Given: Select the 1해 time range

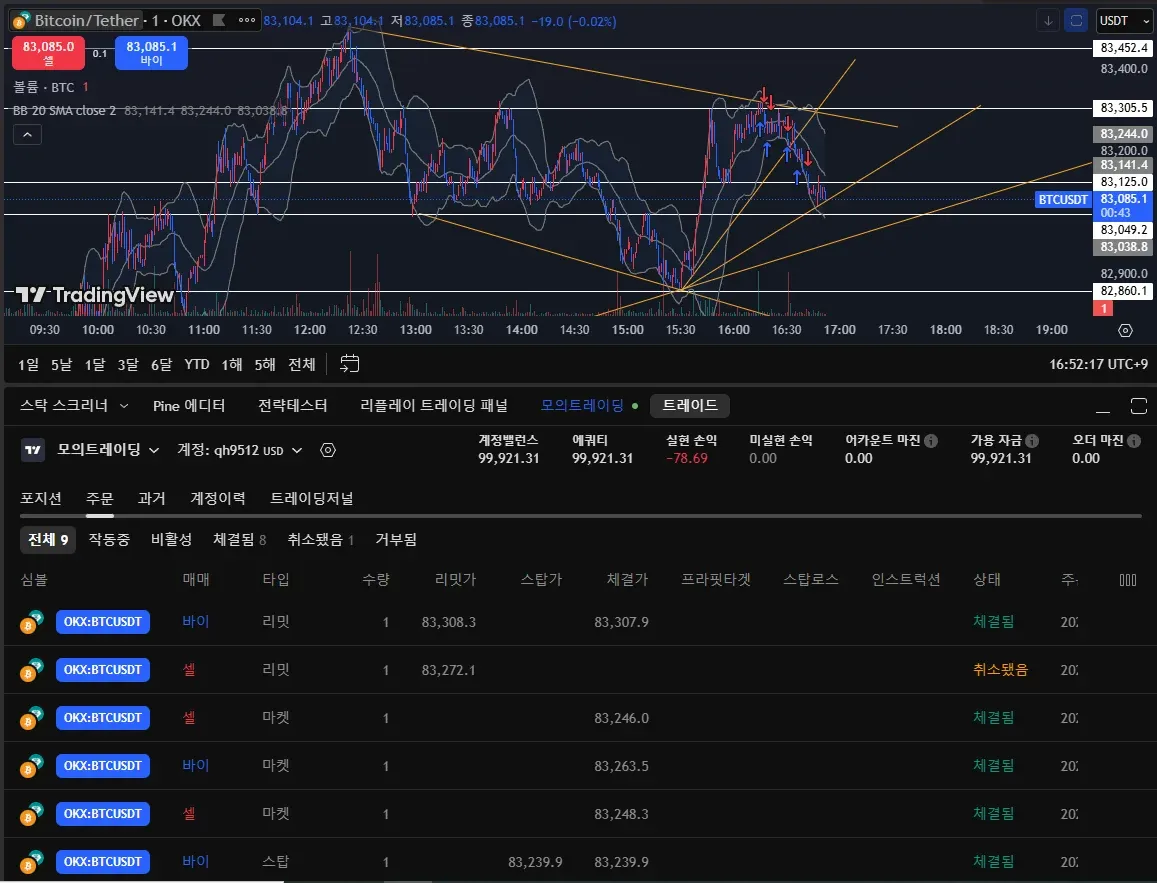Looking at the screenshot, I should click(232, 364).
